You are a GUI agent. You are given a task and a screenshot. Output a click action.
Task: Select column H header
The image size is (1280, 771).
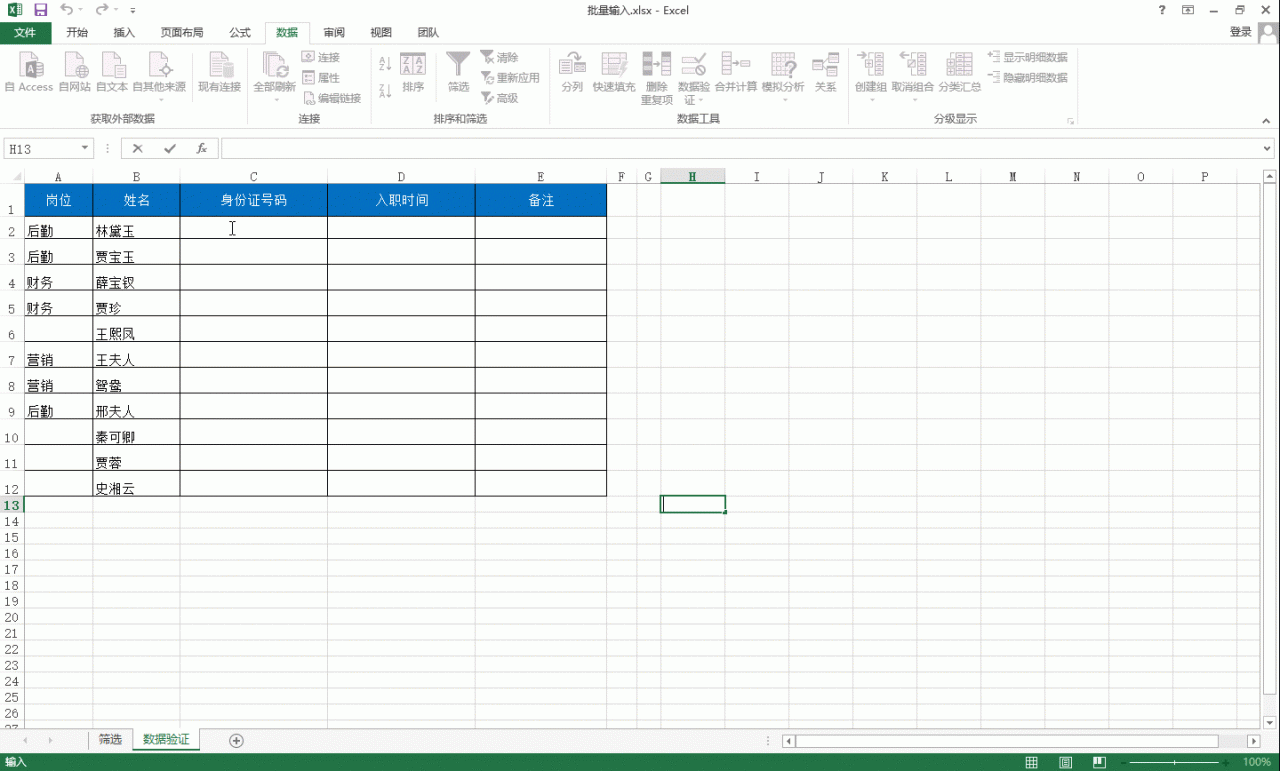[x=692, y=177]
